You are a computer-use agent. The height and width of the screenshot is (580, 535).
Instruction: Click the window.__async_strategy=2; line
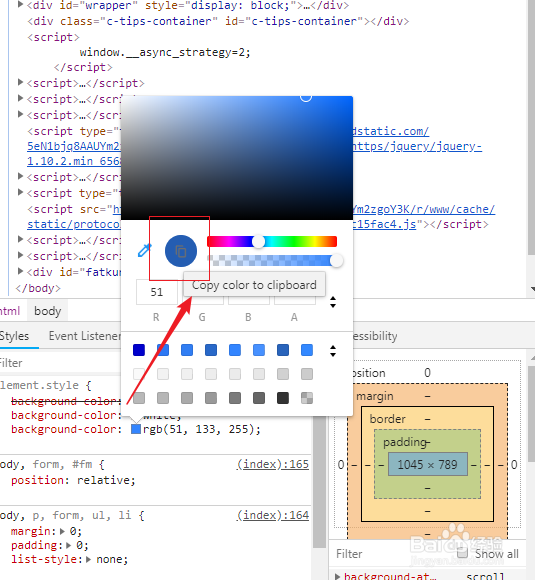[x=165, y=52]
